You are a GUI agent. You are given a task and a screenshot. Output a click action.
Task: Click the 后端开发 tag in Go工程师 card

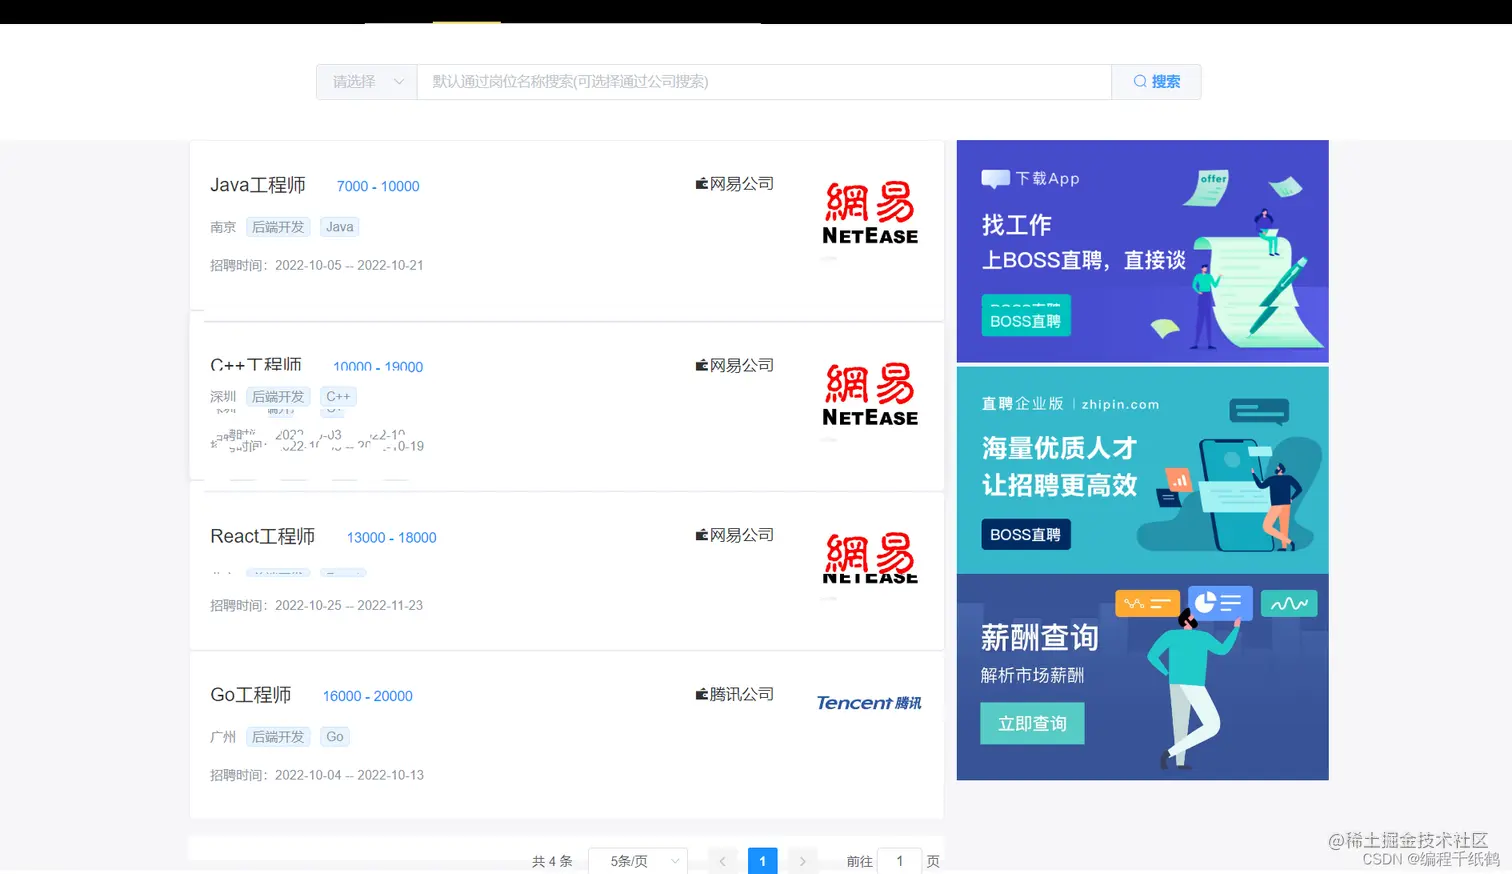tap(278, 737)
